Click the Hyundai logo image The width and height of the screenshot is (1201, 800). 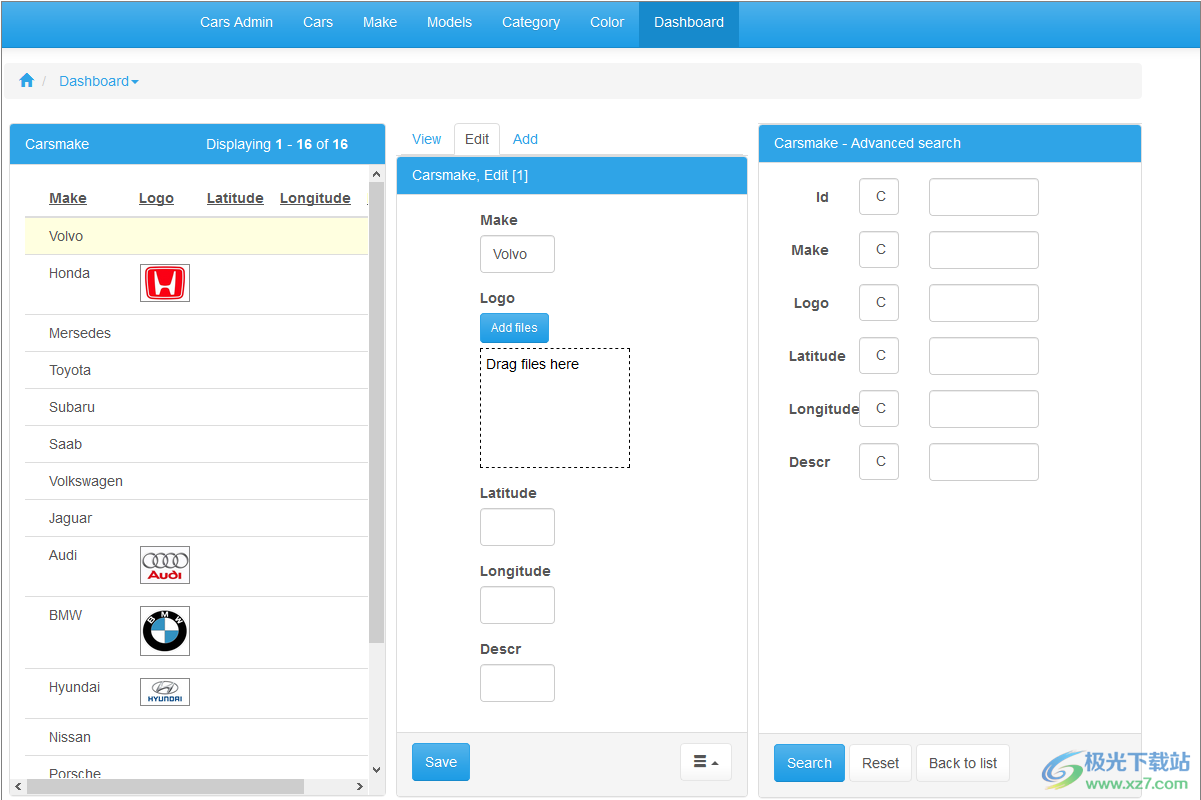pyautogui.click(x=165, y=692)
